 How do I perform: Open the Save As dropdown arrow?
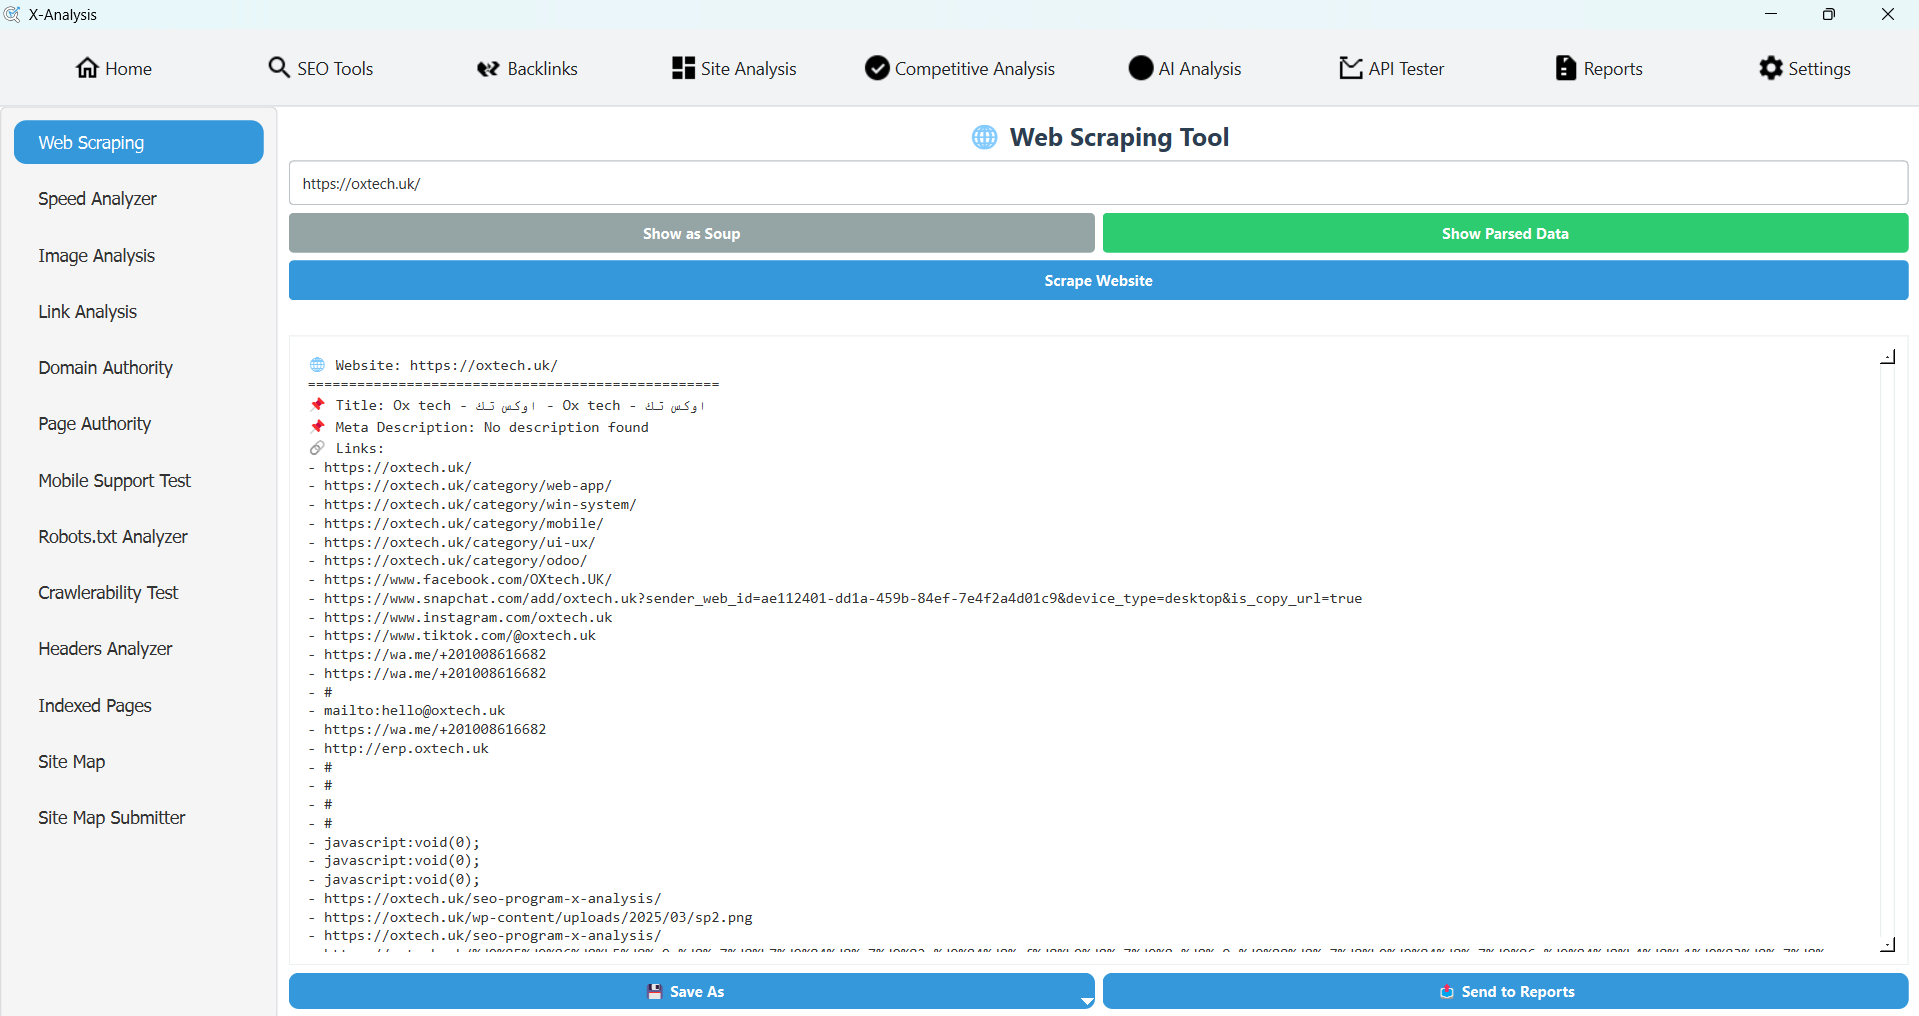(1087, 1001)
